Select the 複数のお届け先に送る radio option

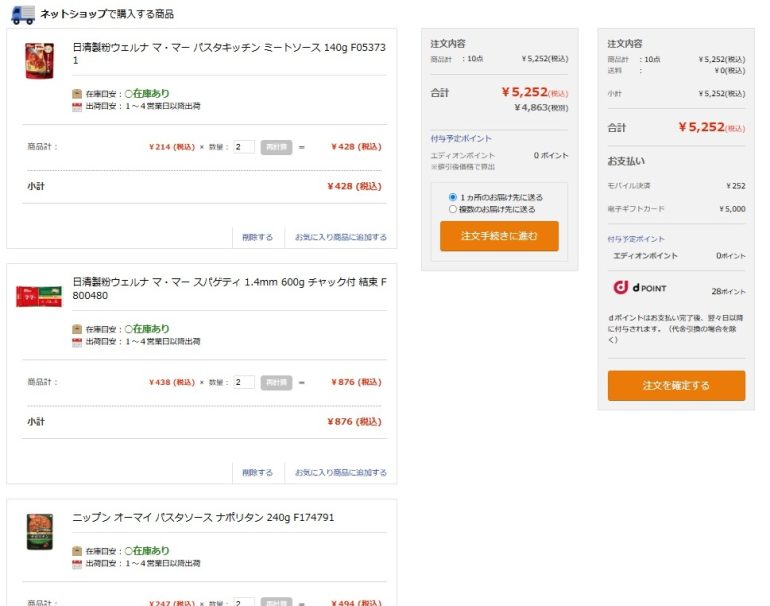(453, 209)
